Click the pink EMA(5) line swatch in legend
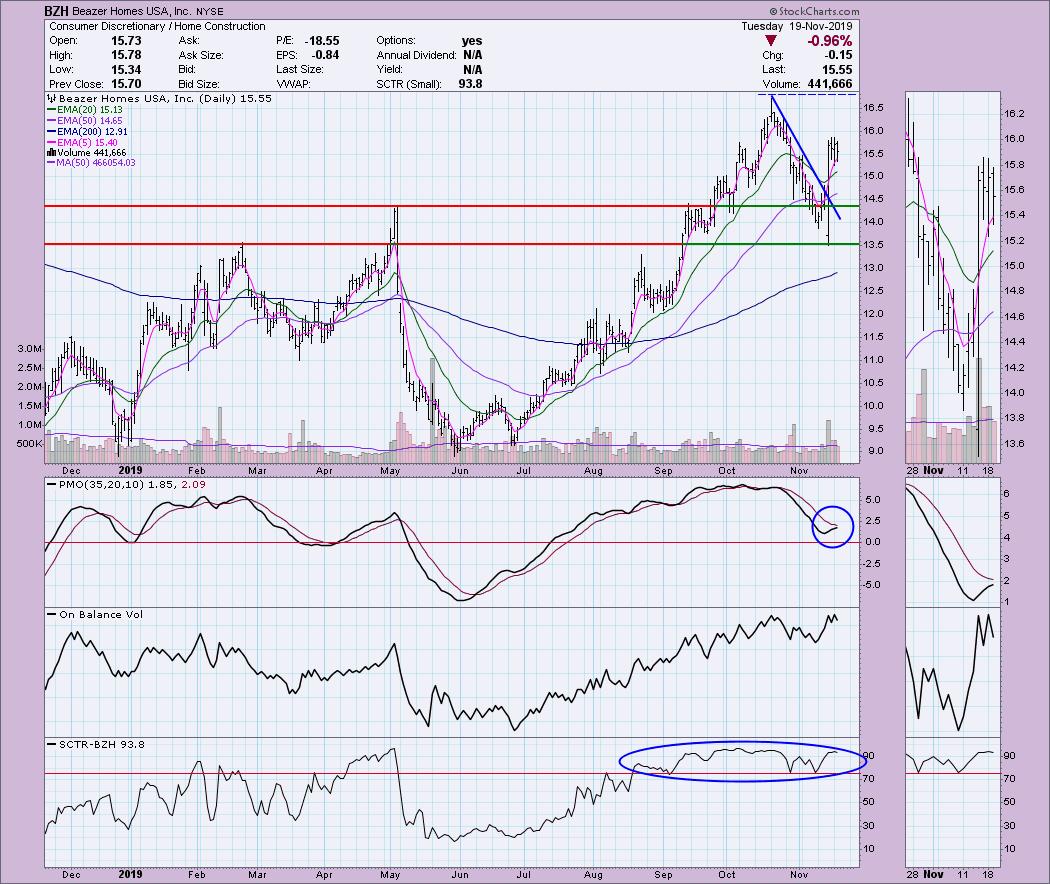Screen dimensions: 1050x884 coord(52,143)
